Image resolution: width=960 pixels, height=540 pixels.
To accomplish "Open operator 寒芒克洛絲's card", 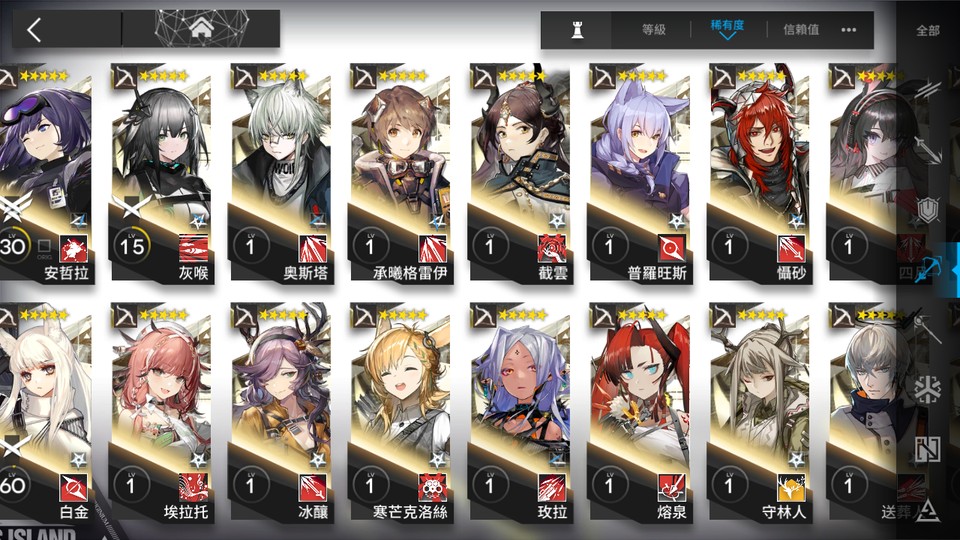I will [x=400, y=412].
